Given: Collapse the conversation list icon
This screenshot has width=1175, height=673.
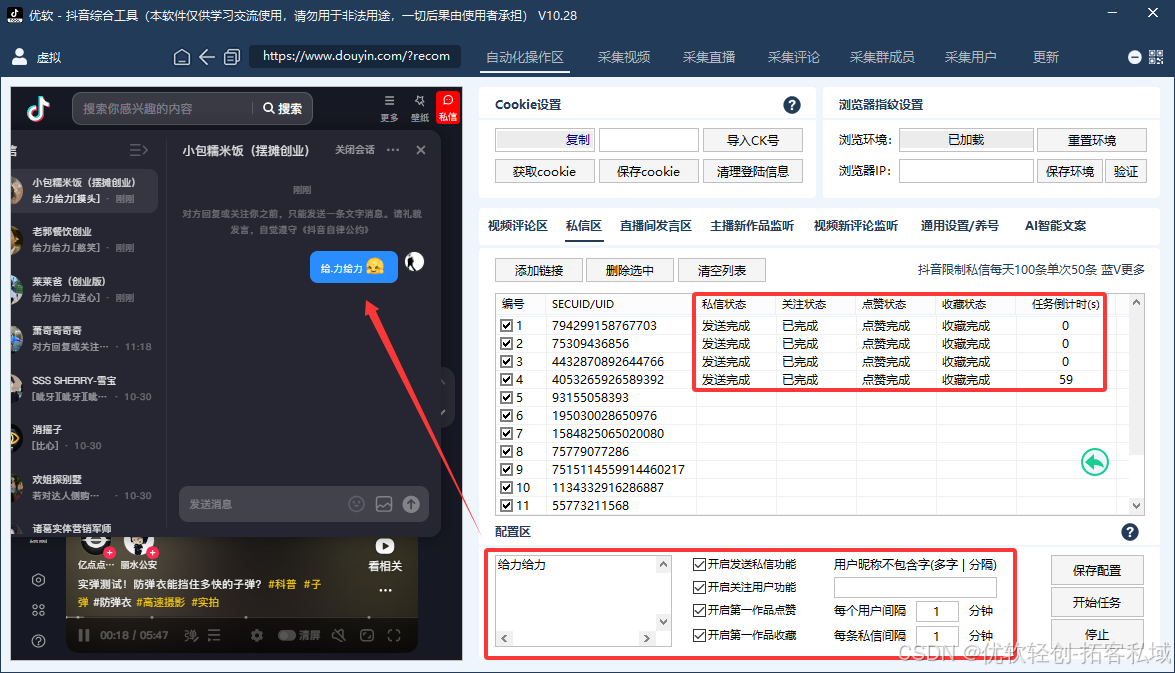Looking at the screenshot, I should 139,150.
